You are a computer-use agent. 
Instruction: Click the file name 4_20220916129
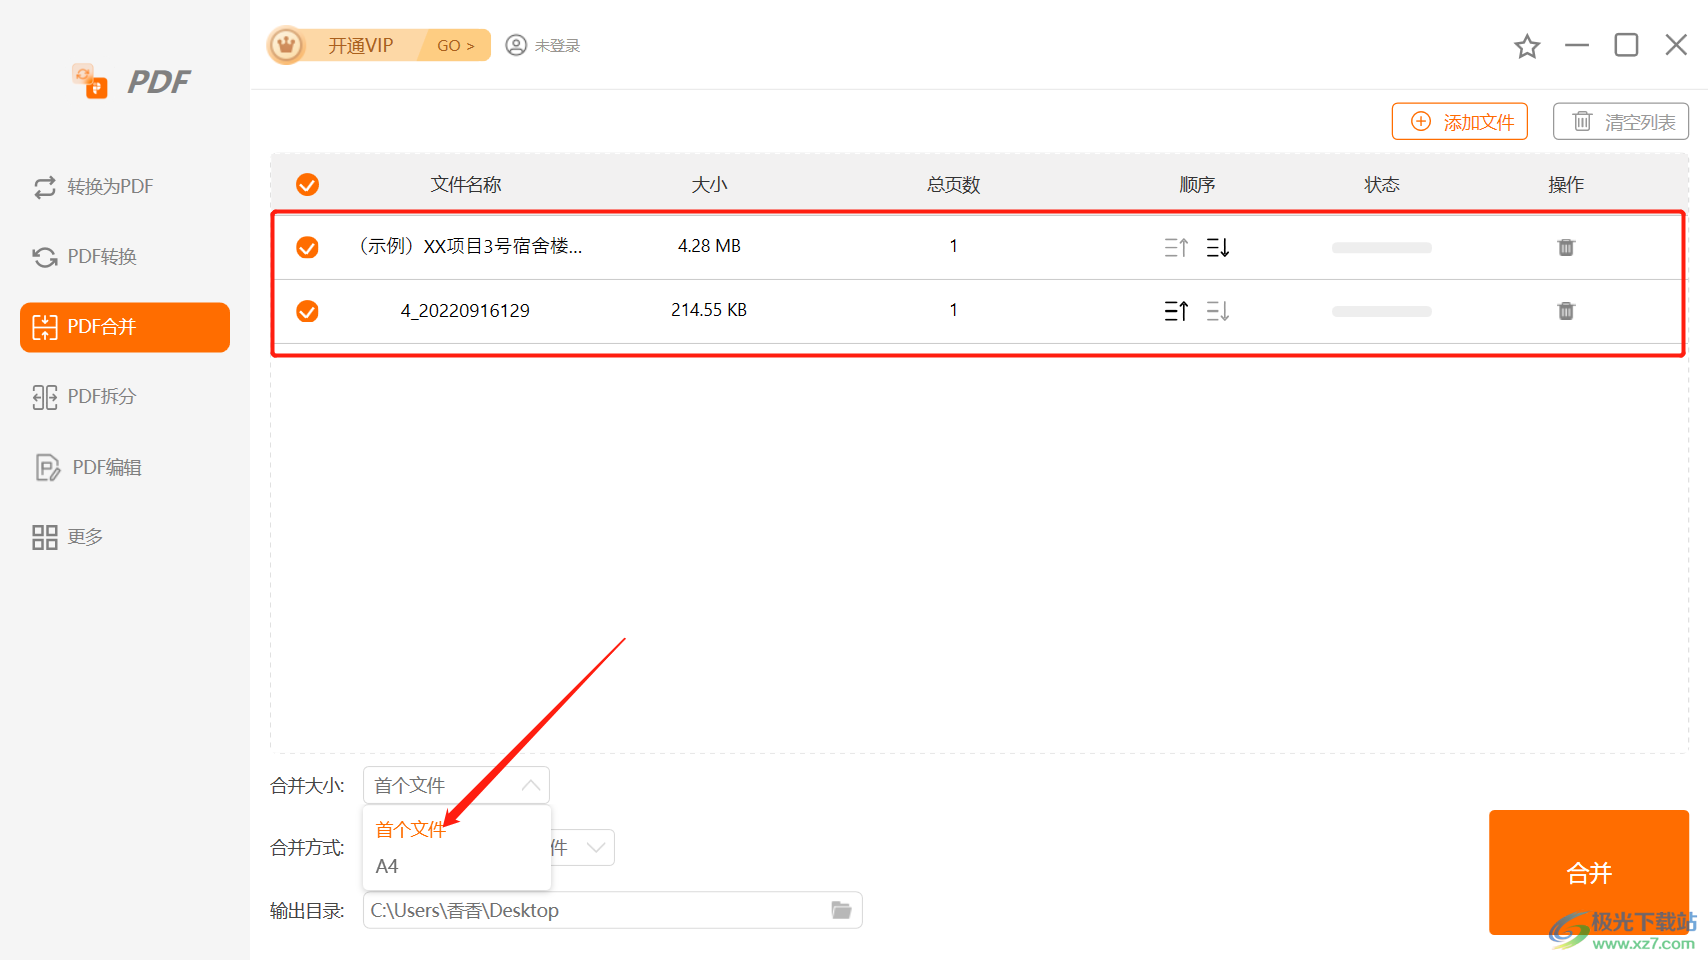click(465, 311)
